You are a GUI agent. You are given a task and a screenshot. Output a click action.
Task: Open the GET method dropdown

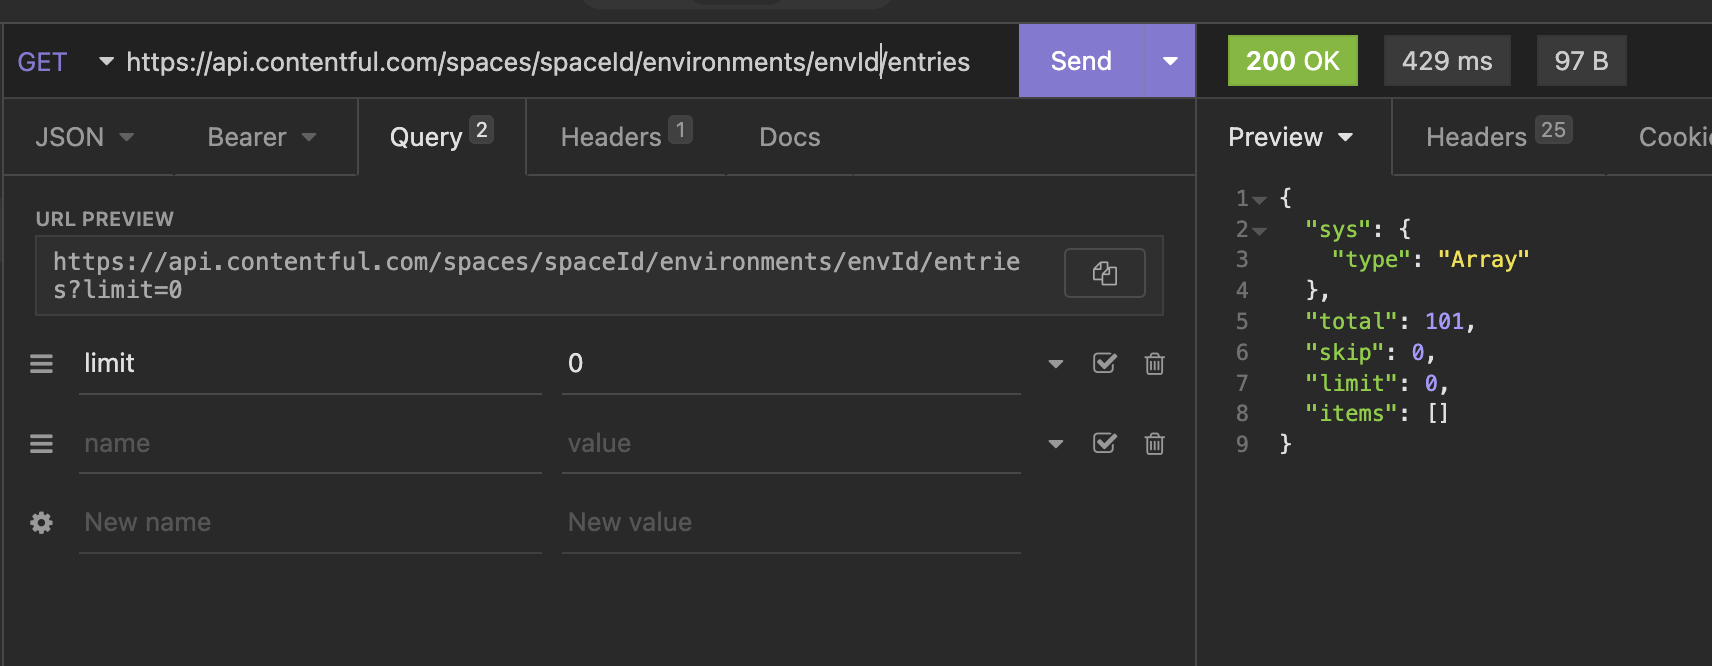64,62
